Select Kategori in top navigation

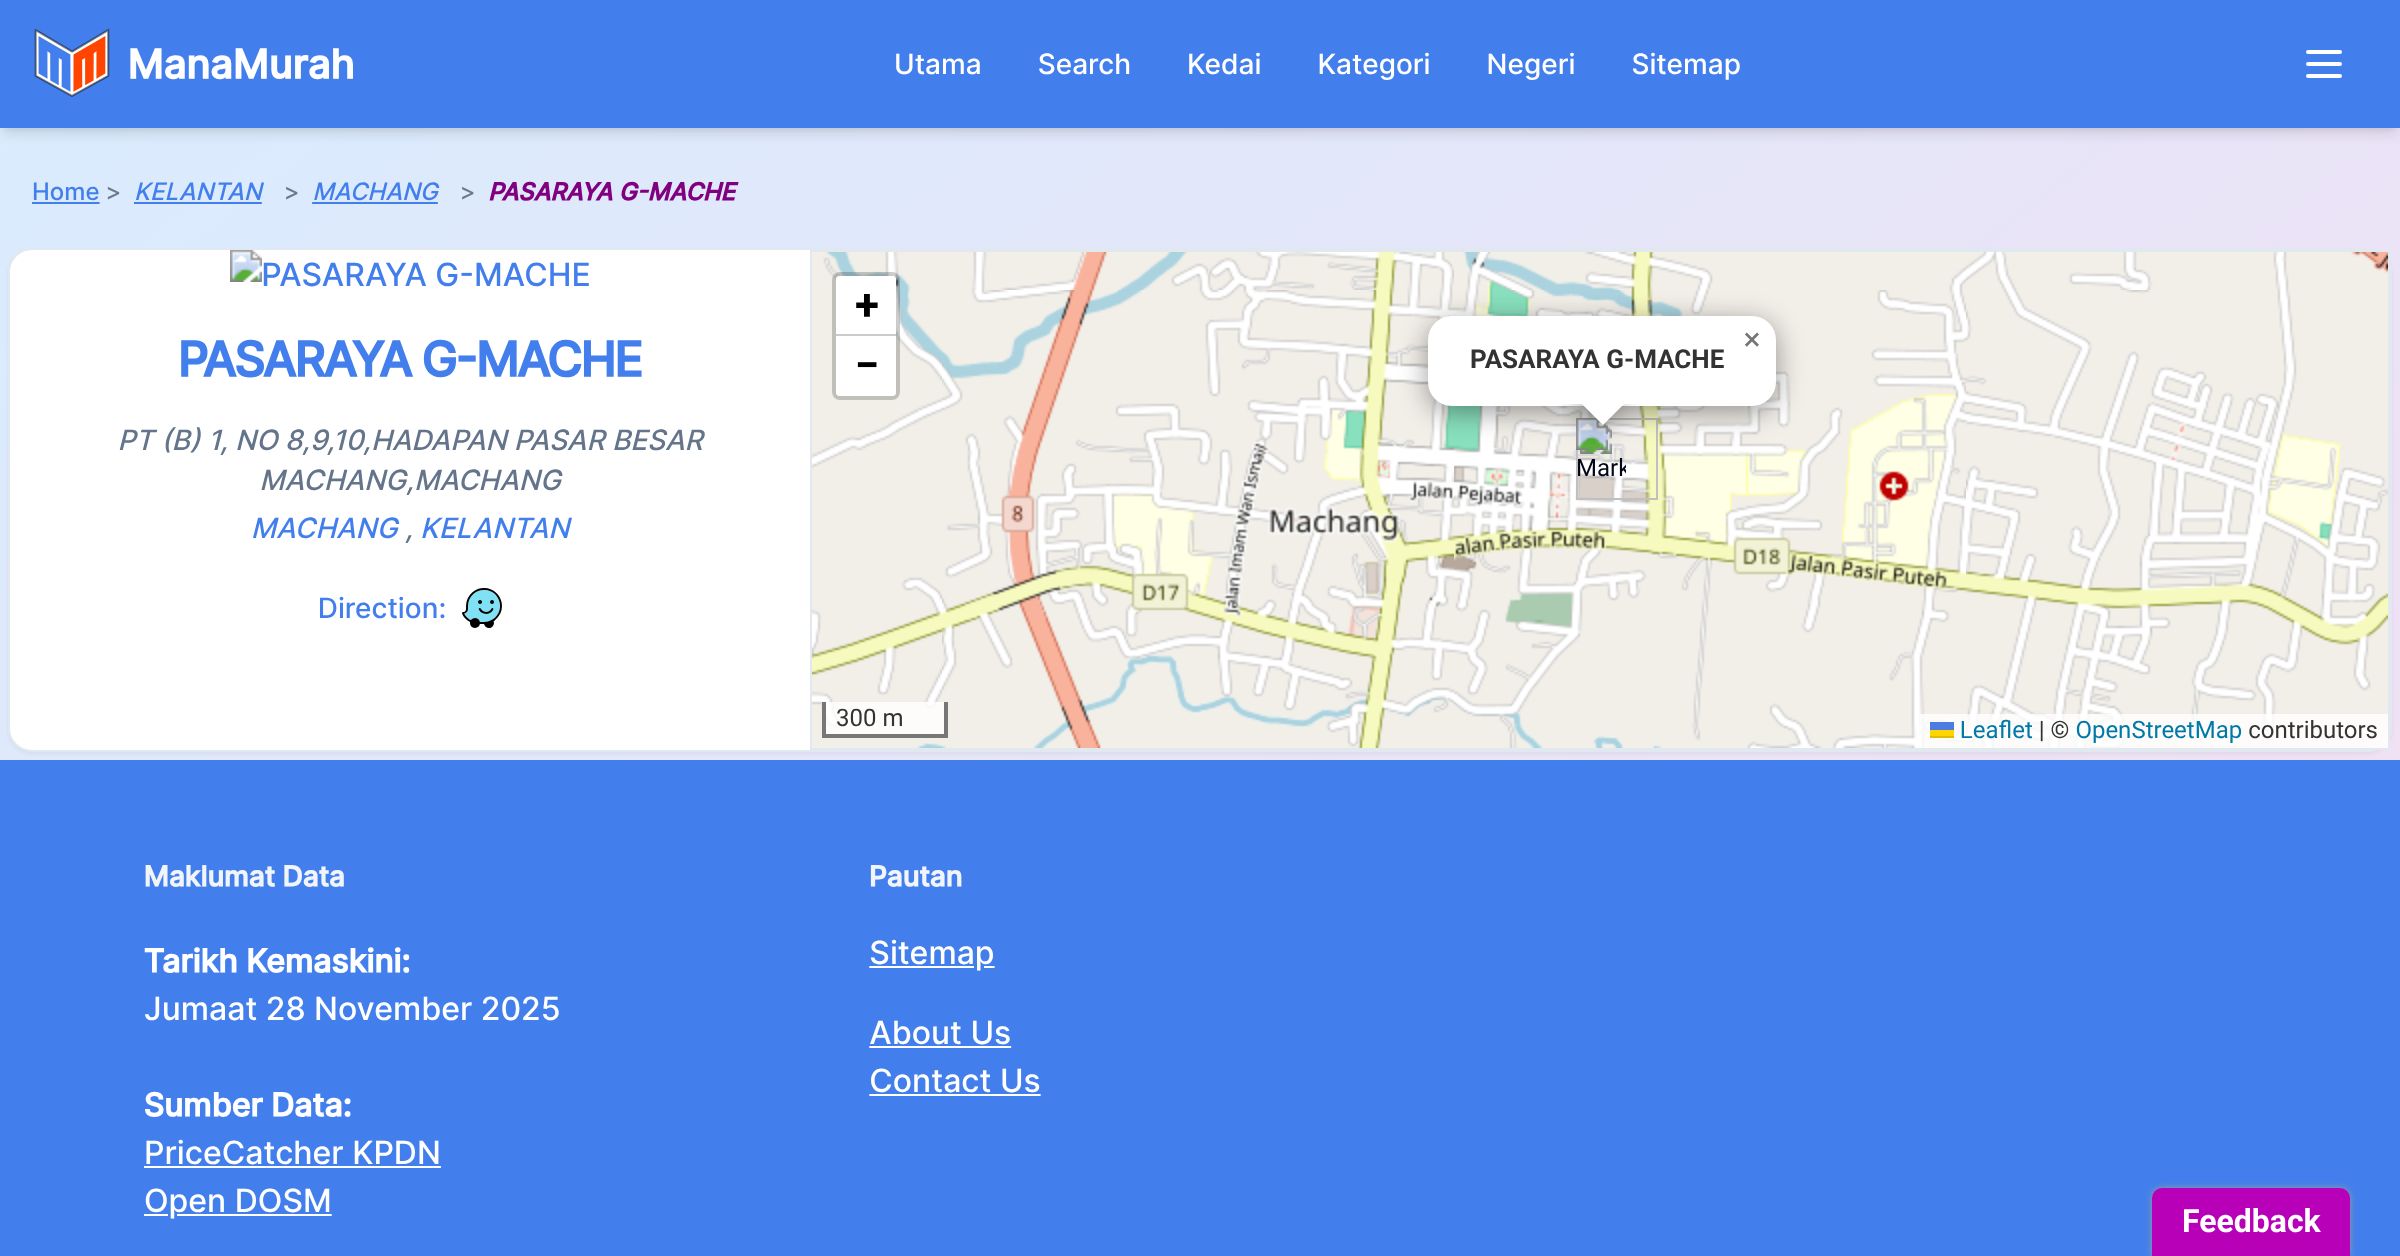tap(1373, 64)
